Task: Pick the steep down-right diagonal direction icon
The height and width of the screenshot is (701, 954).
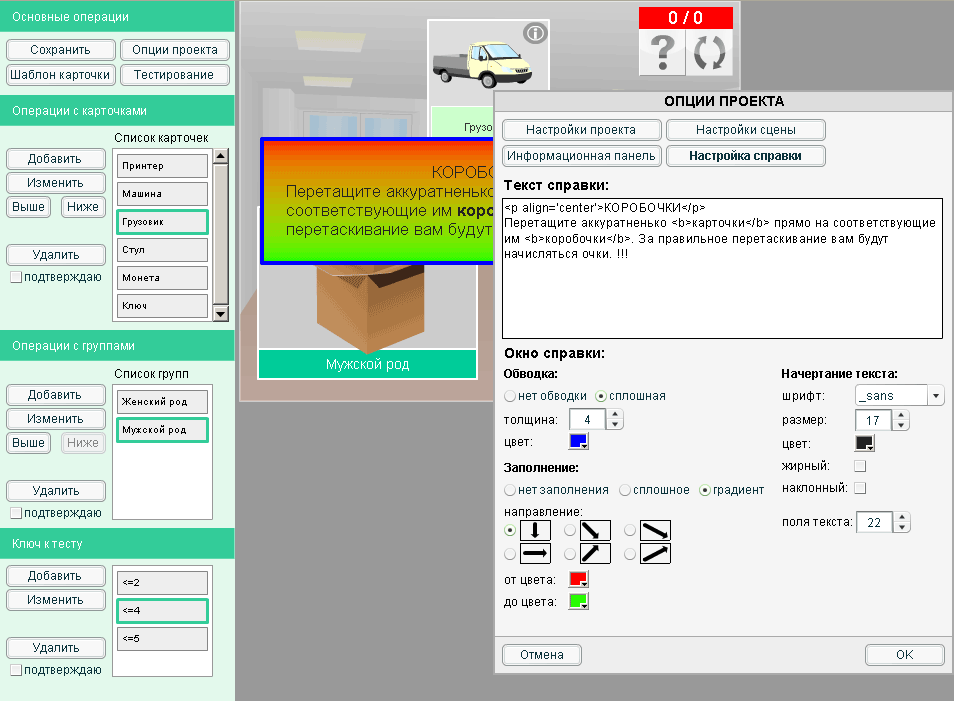Action: coord(595,531)
